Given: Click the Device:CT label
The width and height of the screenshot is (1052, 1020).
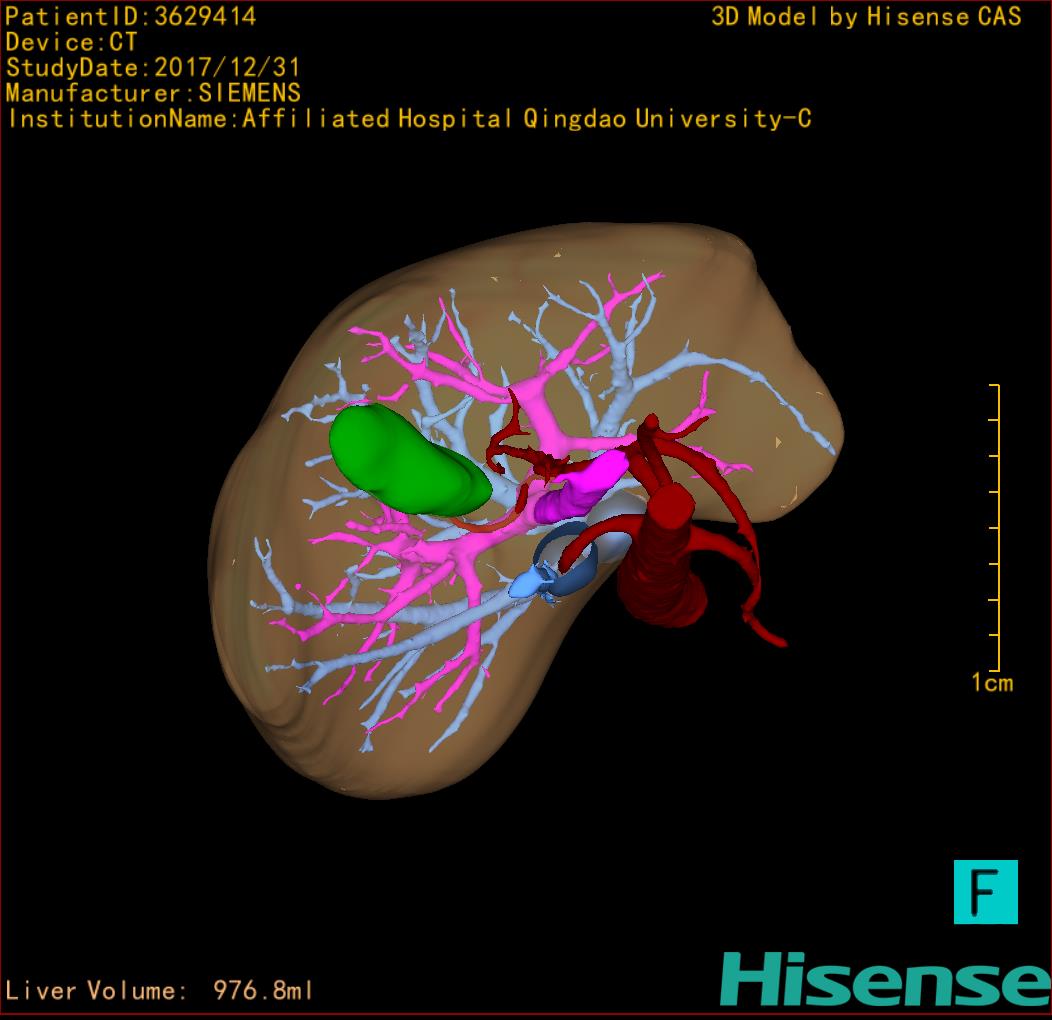Looking at the screenshot, I should [x=71, y=42].
